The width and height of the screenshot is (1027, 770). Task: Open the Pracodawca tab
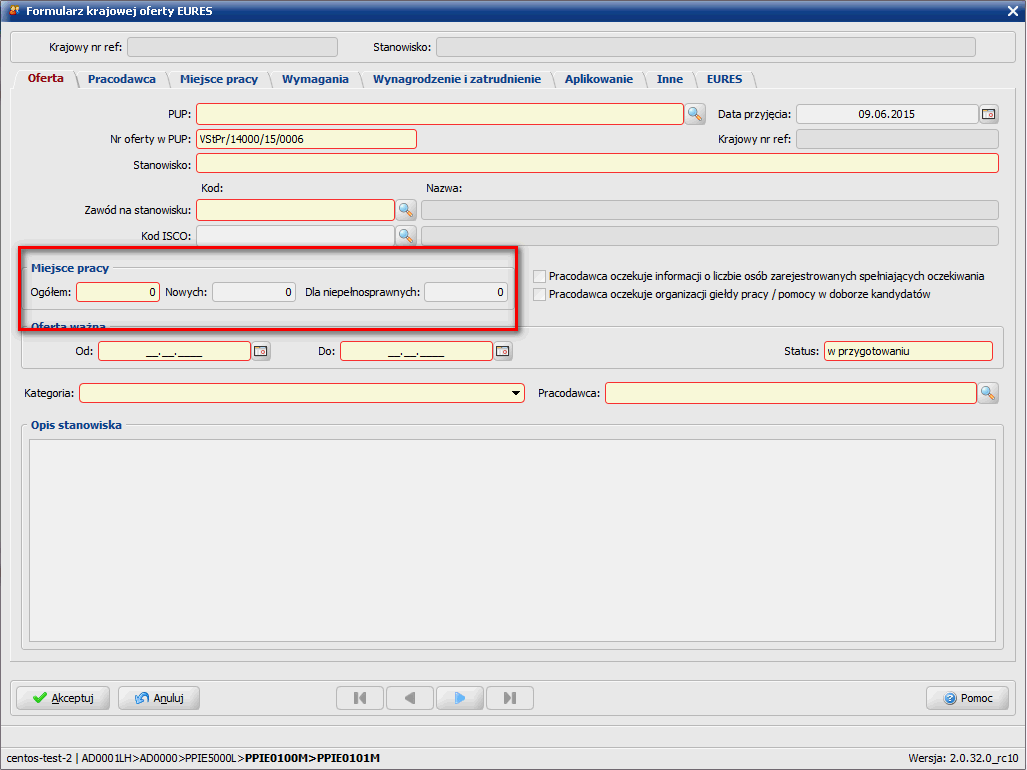tap(122, 79)
